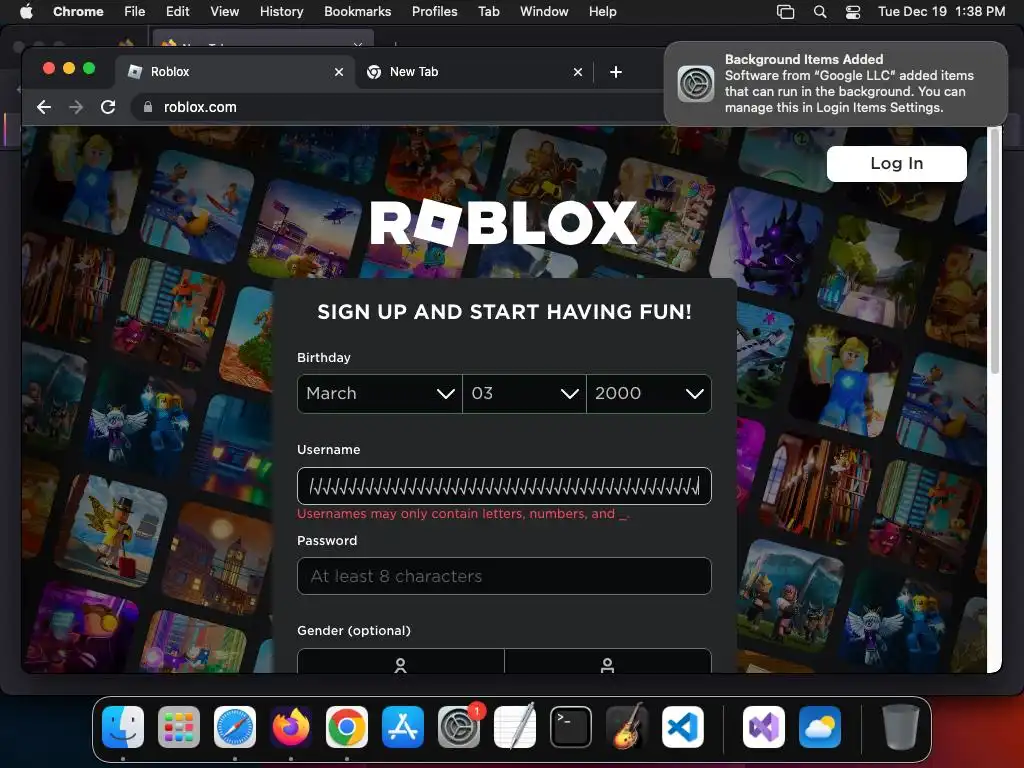1024x768 pixels.
Task: Open Launchpad in the dock
Action: 179,727
